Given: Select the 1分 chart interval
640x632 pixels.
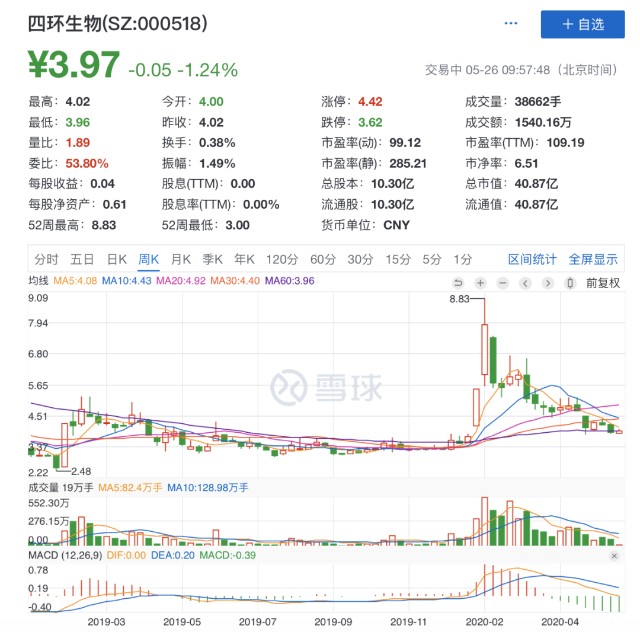Looking at the screenshot, I should tap(463, 259).
